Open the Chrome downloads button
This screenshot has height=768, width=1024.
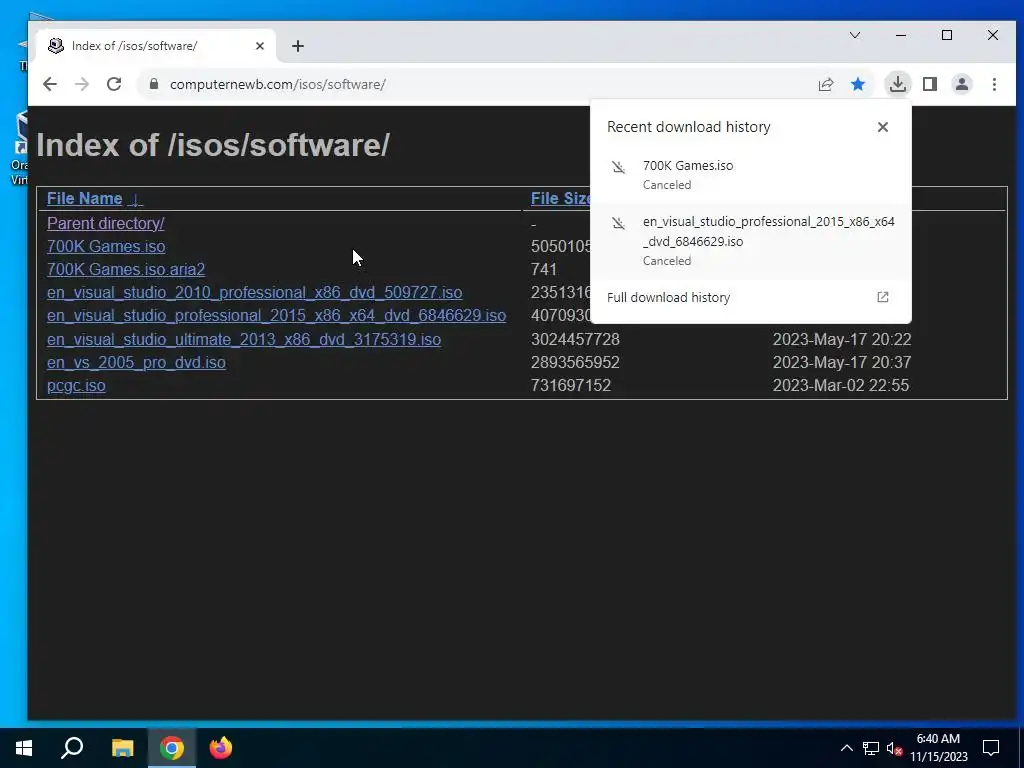(898, 84)
